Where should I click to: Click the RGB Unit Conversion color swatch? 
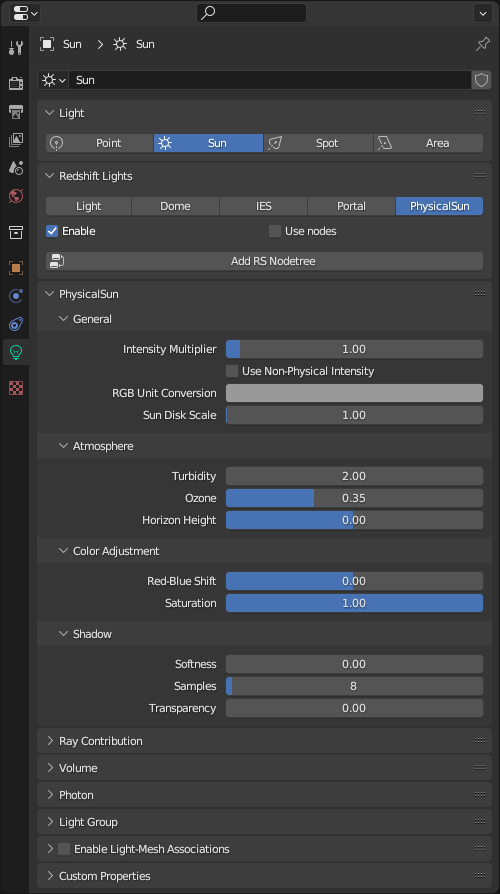(354, 393)
